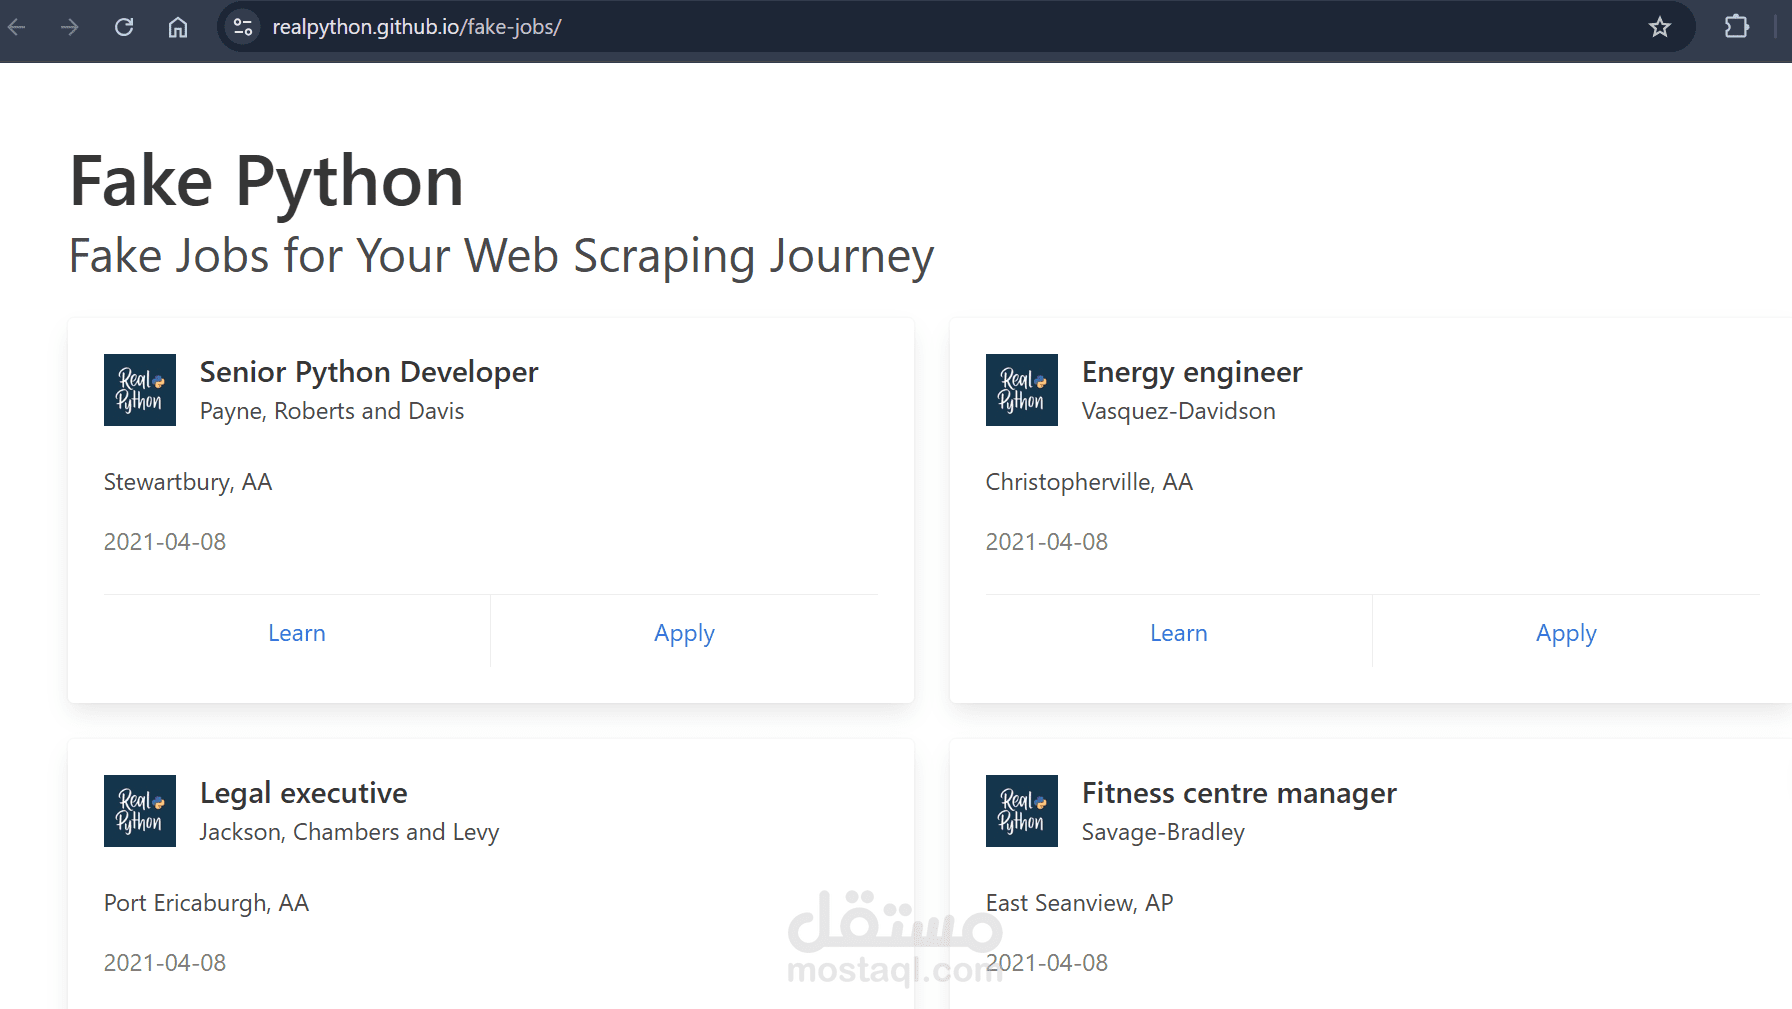The height and width of the screenshot is (1009, 1792).
Task: View site information icon in address bar
Action: (243, 27)
